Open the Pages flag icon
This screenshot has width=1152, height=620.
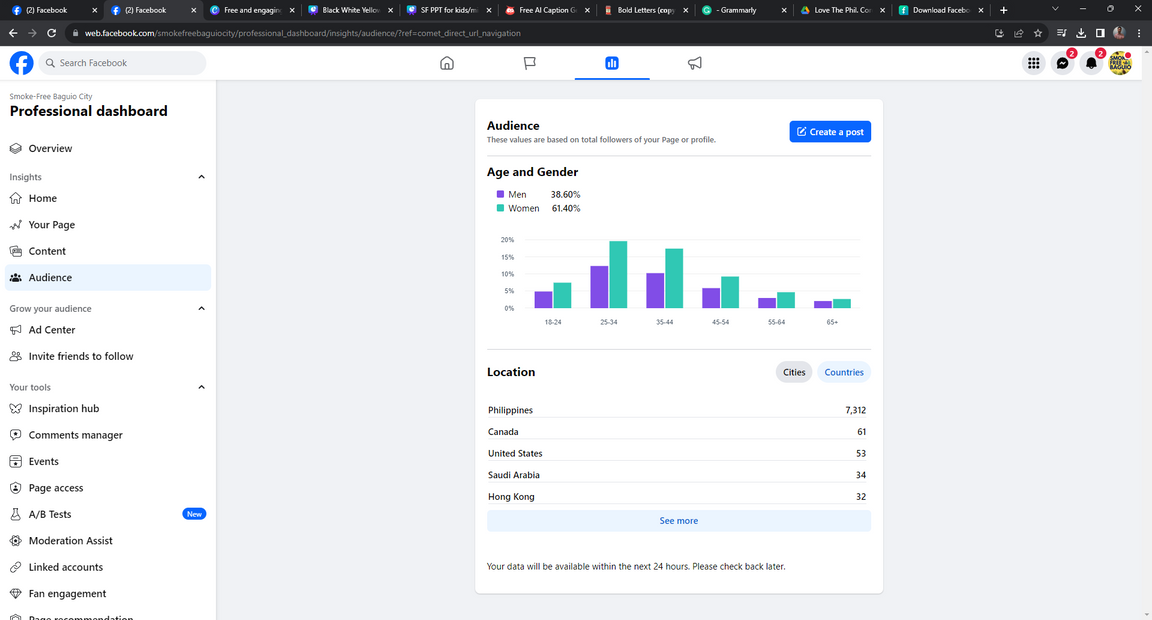[530, 63]
